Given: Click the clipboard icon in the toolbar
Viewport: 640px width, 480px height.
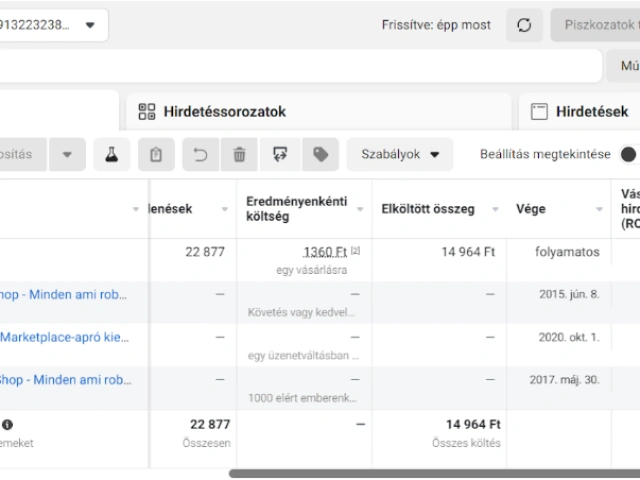Looking at the screenshot, I should coord(156,155).
